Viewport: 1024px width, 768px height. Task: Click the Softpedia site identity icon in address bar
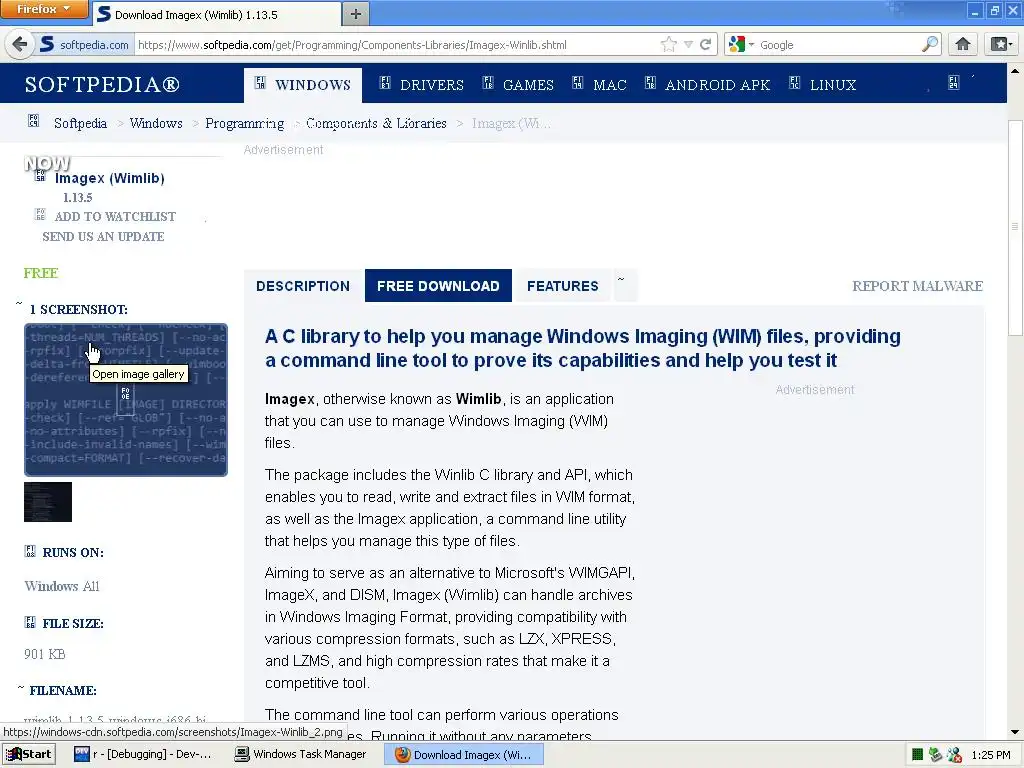point(47,44)
